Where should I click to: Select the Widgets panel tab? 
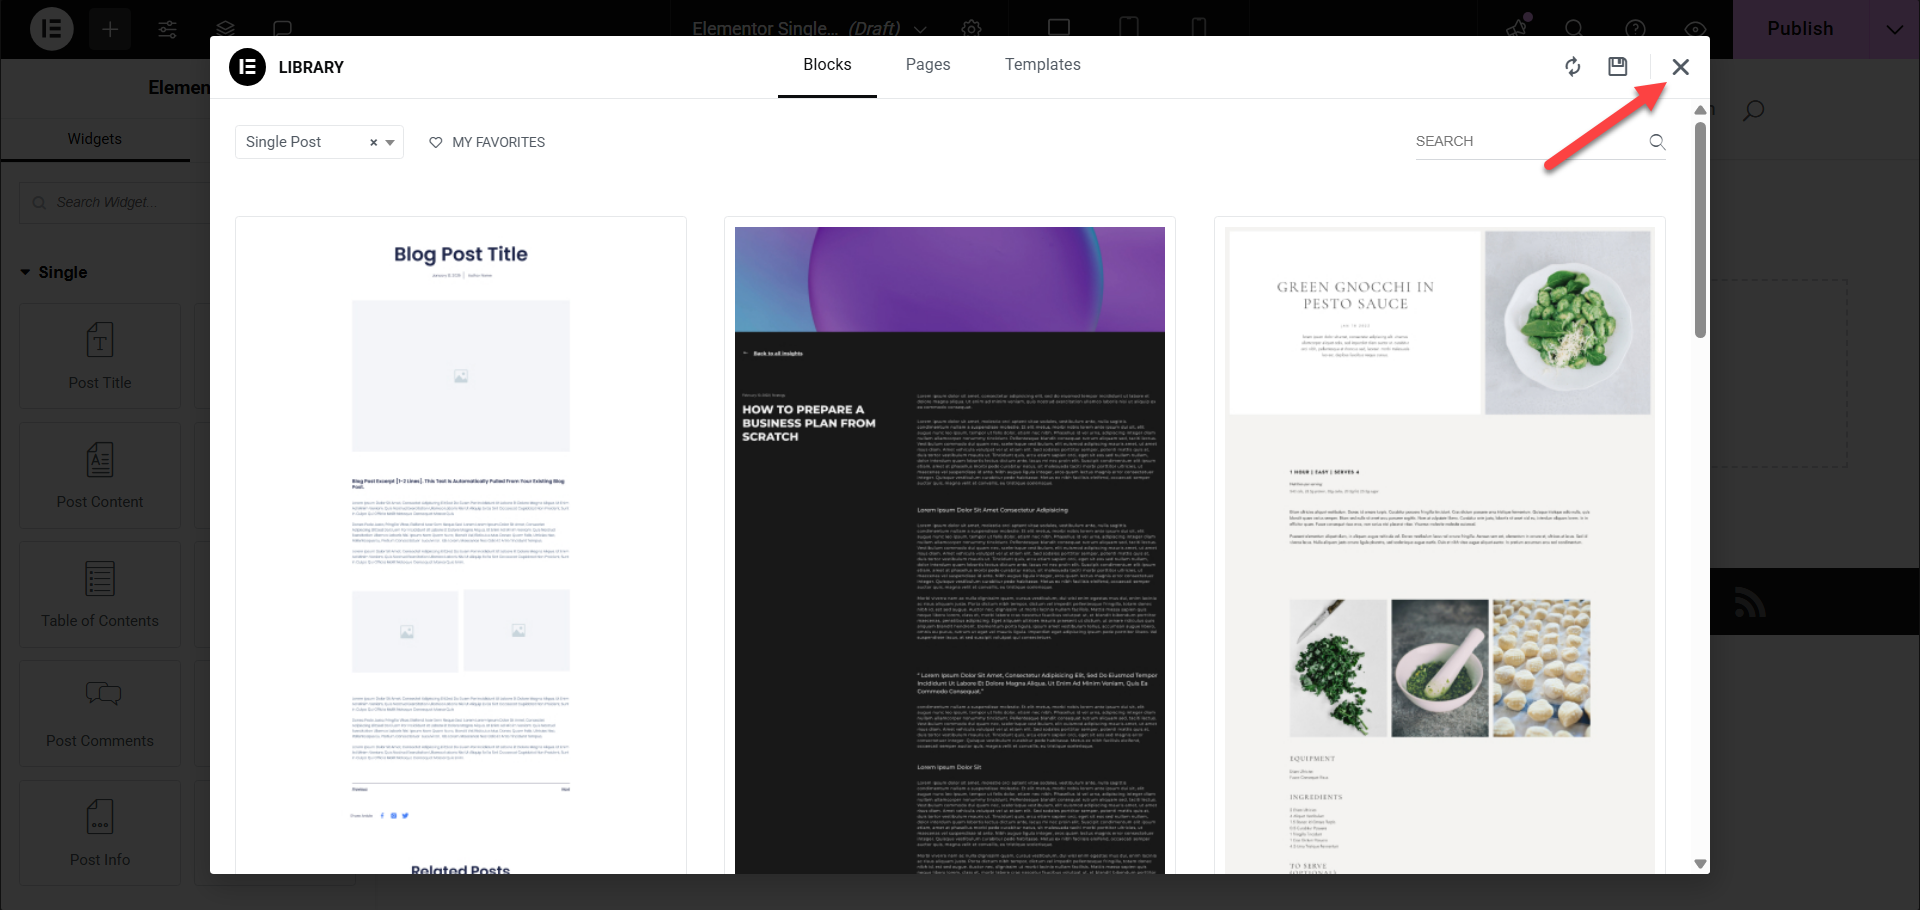click(x=95, y=139)
